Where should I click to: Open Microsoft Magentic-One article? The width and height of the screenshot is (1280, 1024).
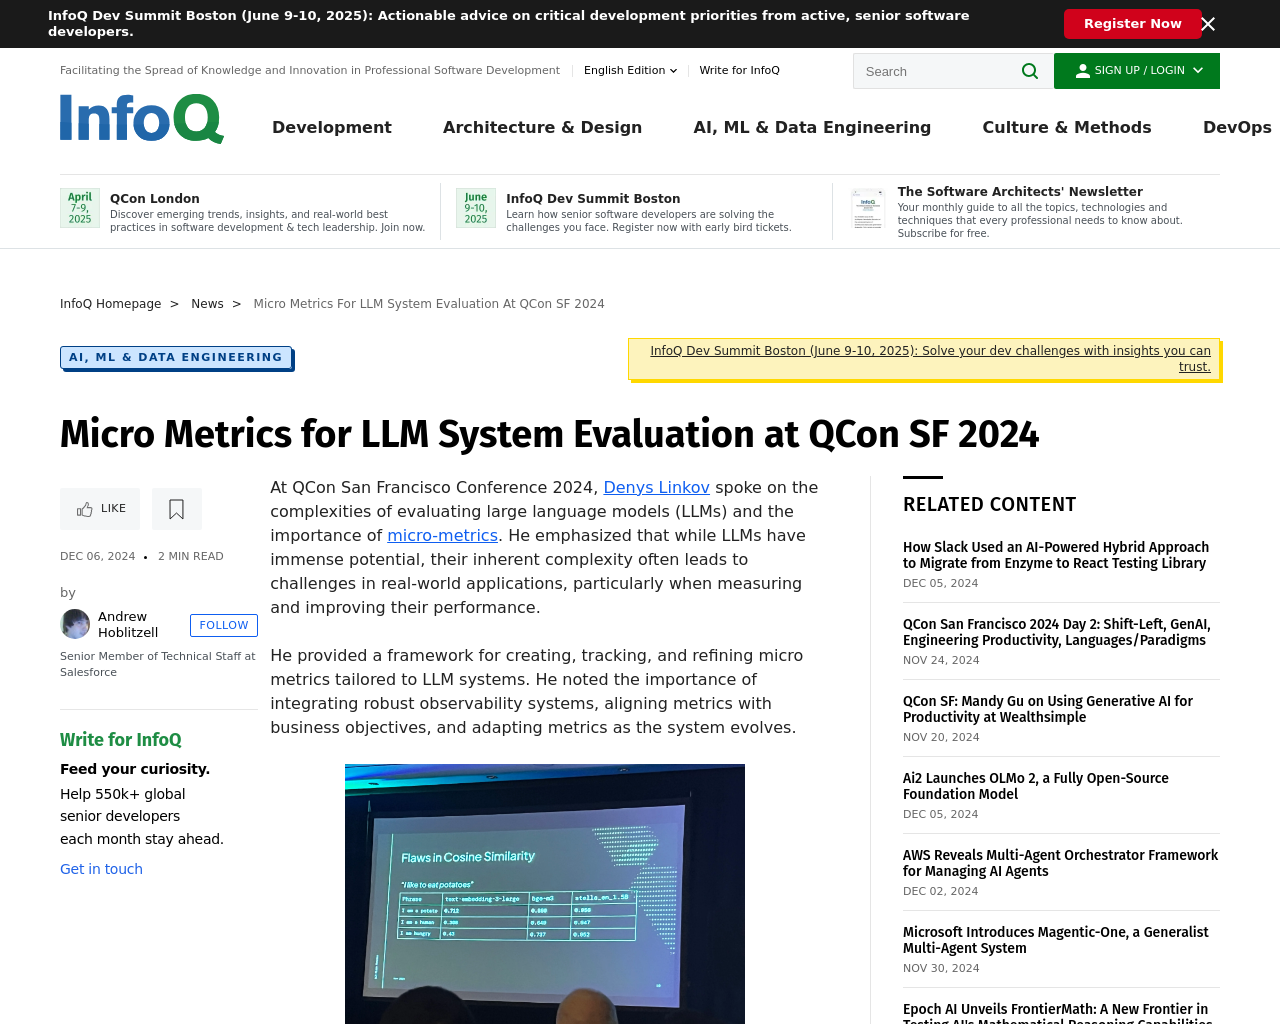[1056, 940]
